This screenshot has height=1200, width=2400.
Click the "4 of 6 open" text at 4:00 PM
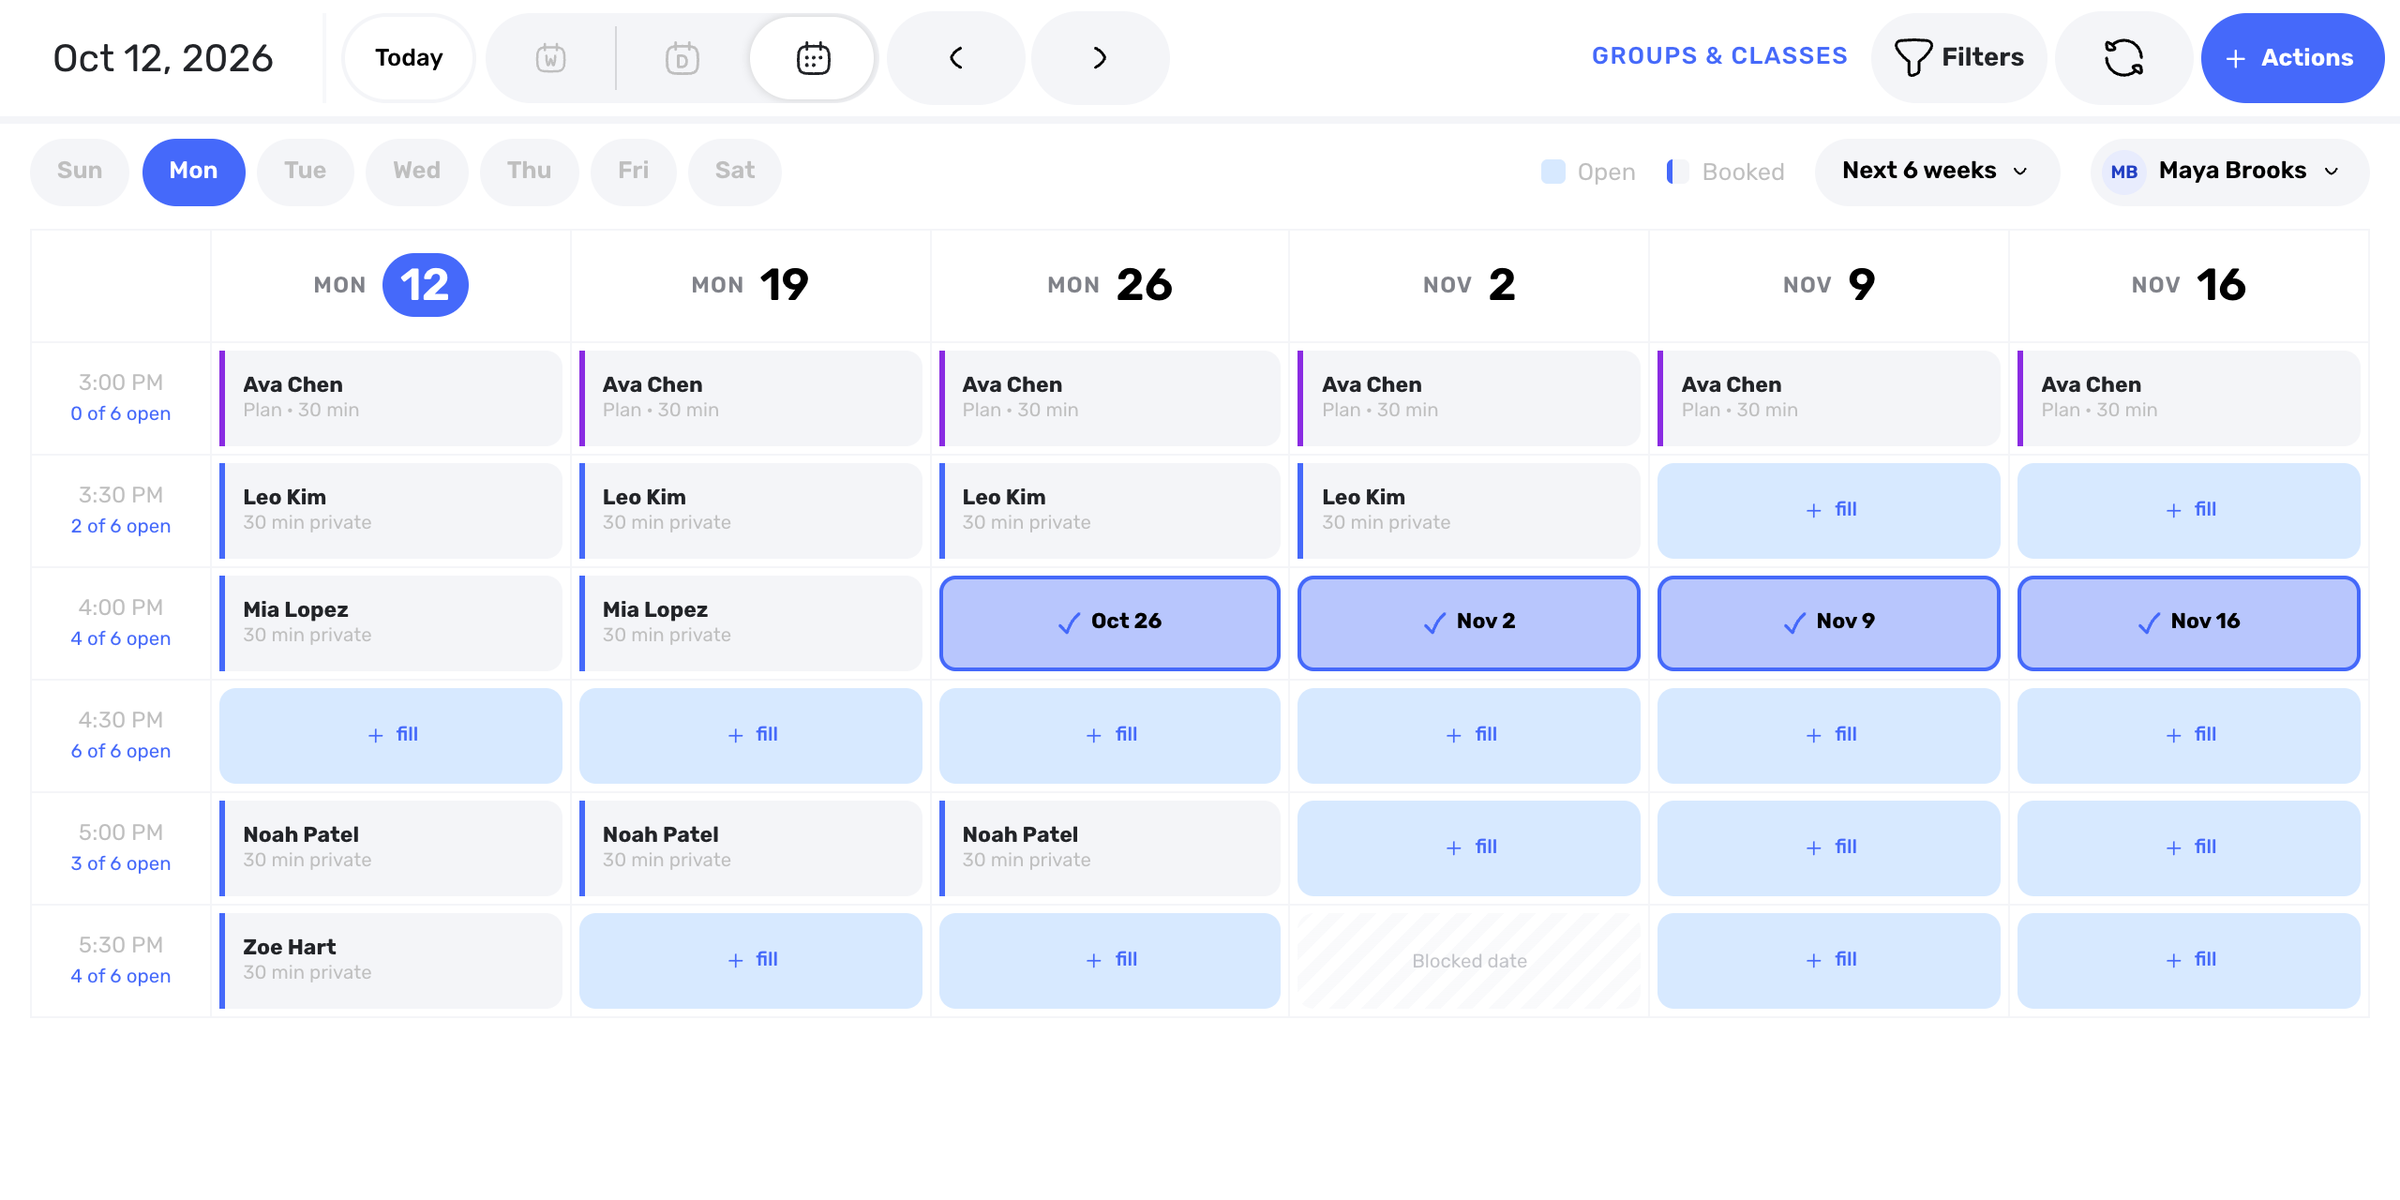tap(120, 638)
